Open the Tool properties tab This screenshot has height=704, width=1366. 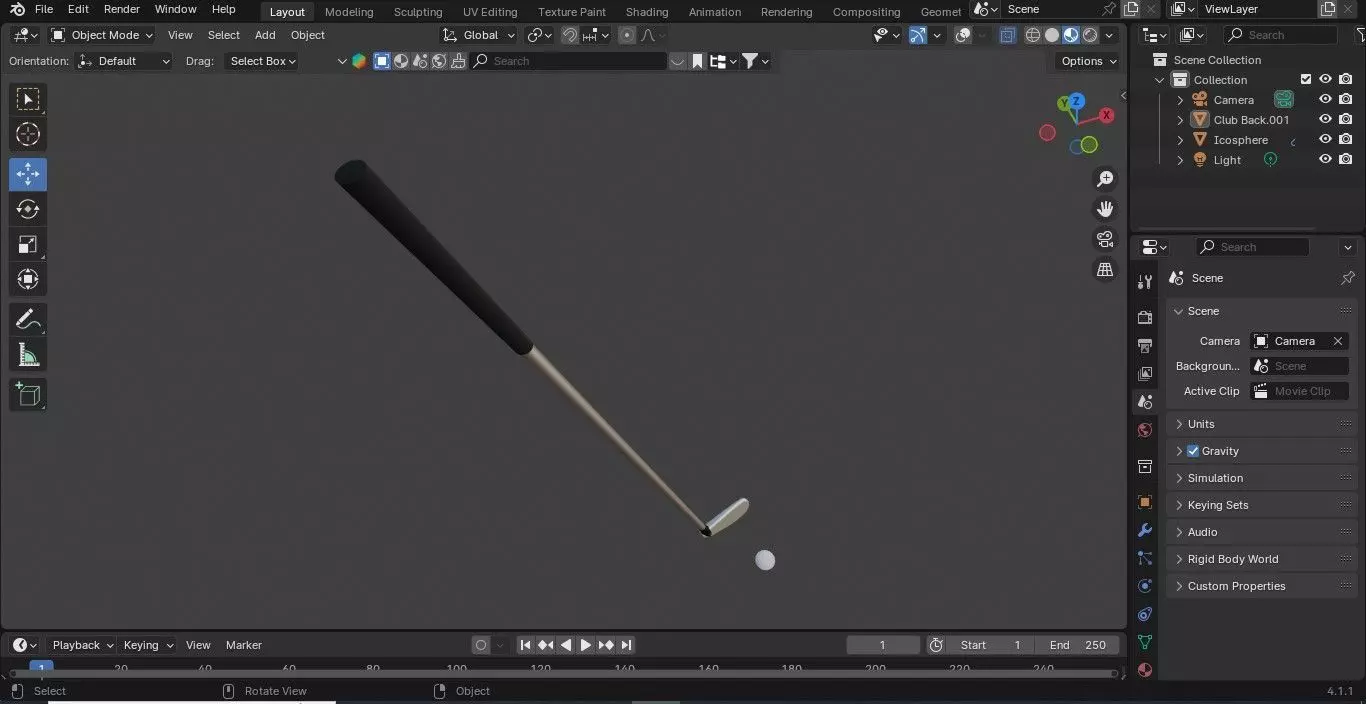(1145, 282)
